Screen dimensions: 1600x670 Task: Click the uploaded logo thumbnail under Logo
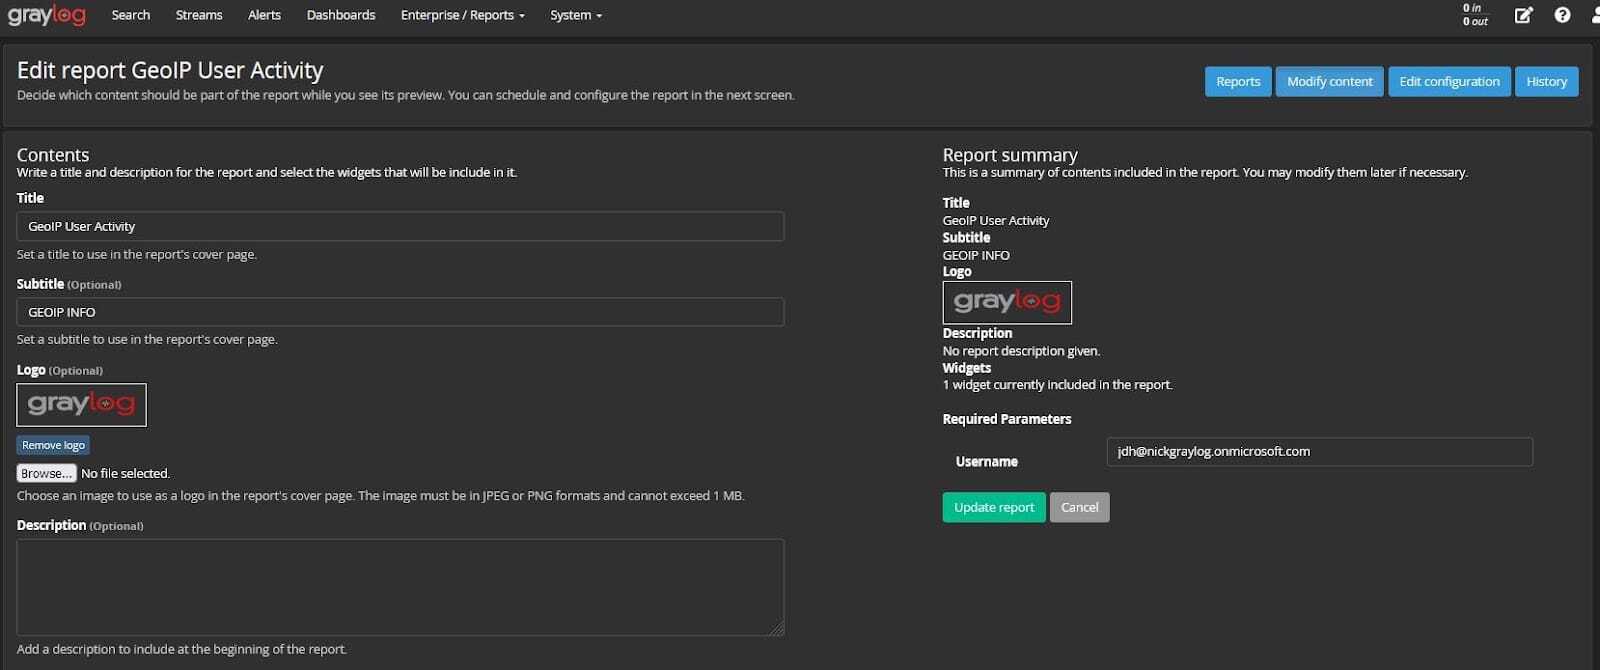click(81, 405)
